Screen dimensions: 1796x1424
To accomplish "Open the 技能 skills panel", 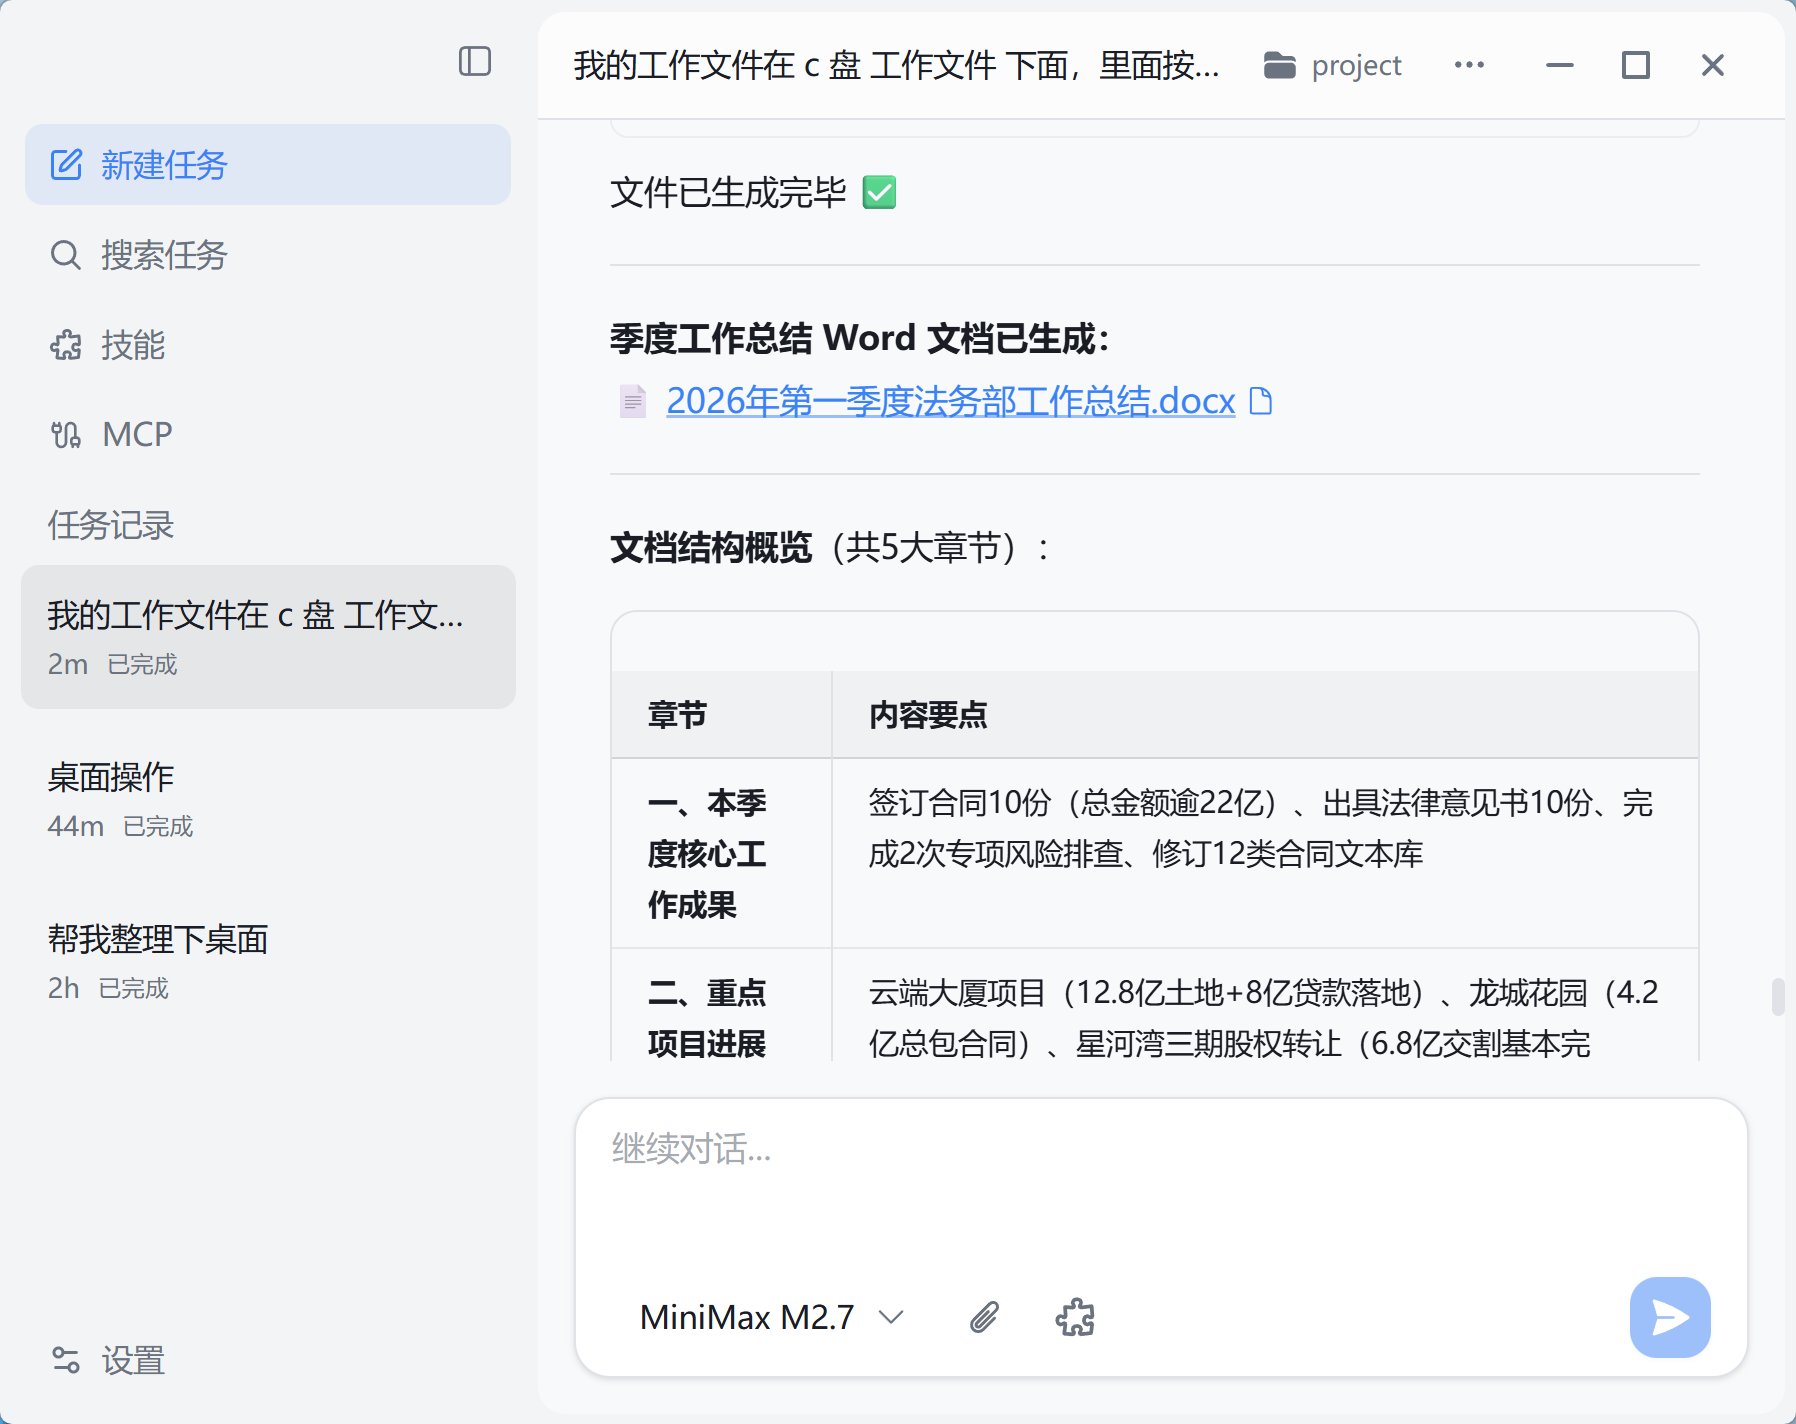I will 66,345.
